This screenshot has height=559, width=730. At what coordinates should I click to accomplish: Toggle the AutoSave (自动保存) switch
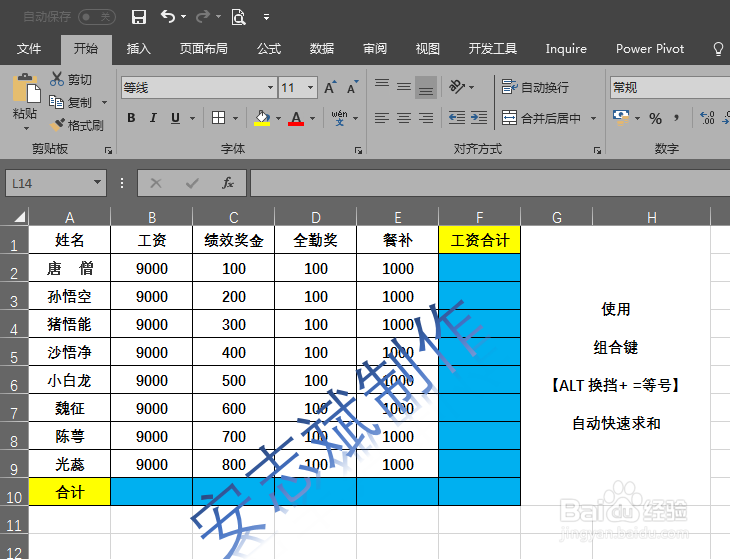click(97, 17)
